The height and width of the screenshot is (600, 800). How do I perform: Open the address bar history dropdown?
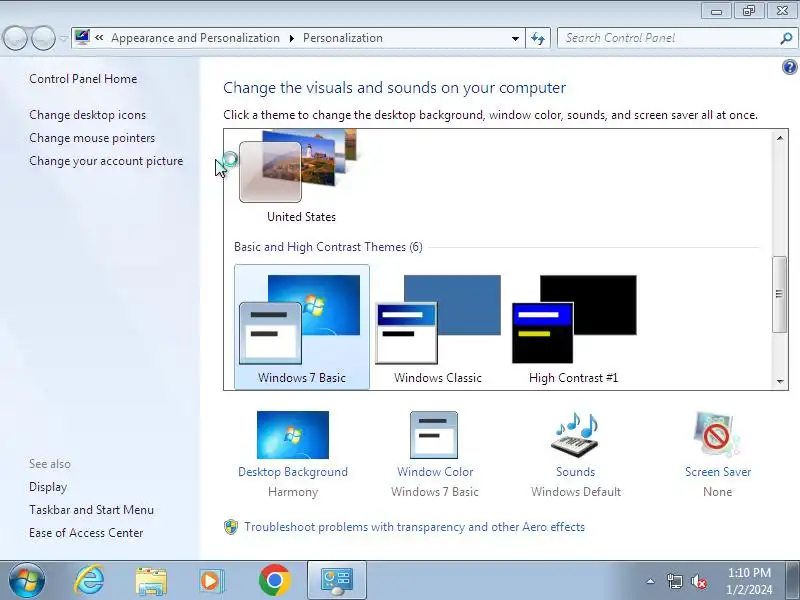(x=515, y=38)
